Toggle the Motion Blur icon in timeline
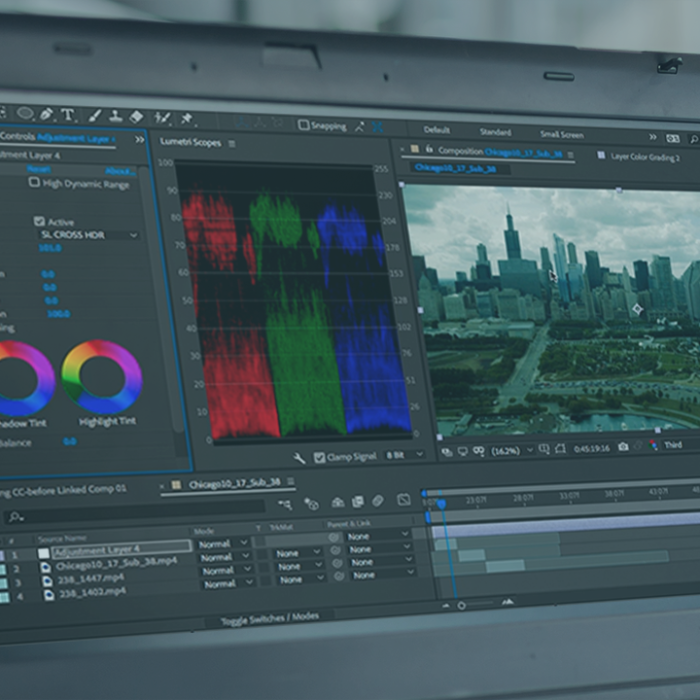The width and height of the screenshot is (700, 700). [378, 501]
